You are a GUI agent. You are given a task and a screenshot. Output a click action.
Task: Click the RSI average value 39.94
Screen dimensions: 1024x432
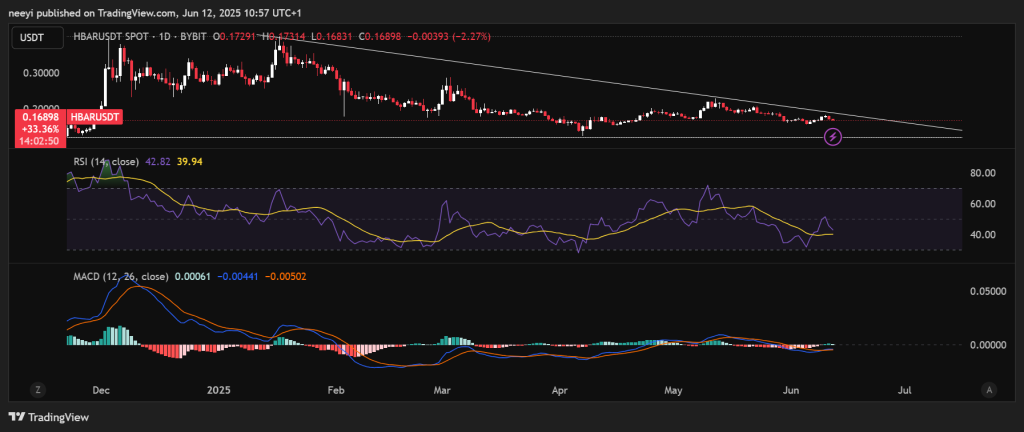(189, 161)
